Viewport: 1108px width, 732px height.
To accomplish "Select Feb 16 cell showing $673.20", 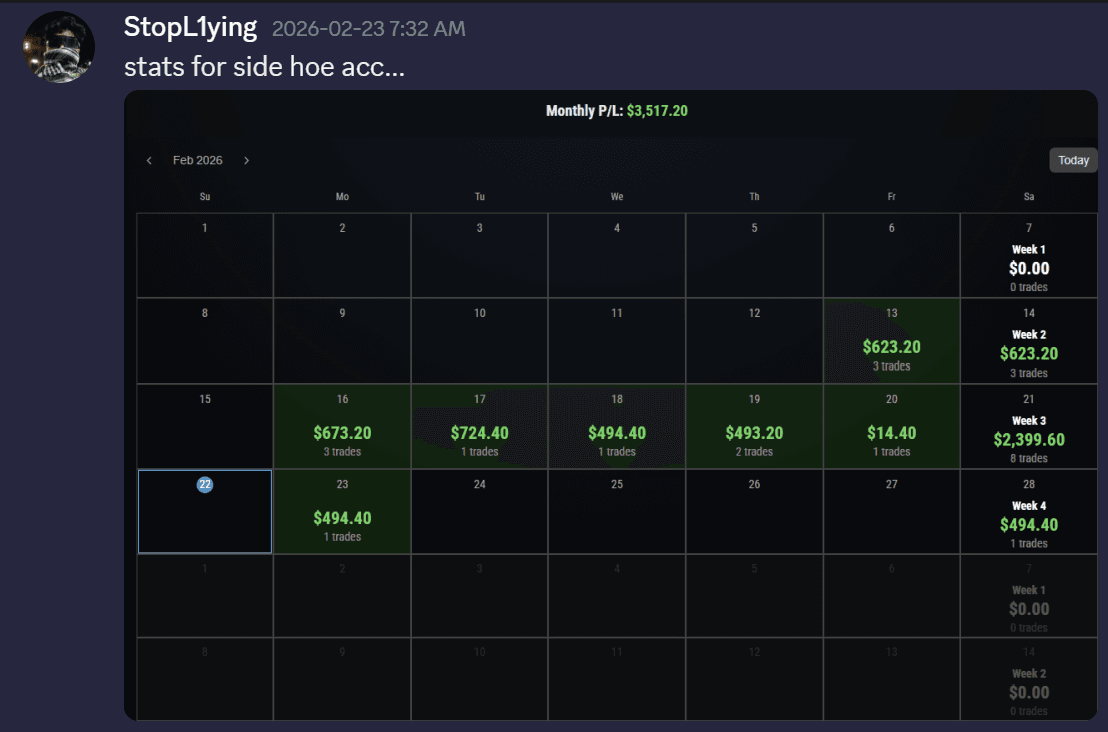I will pyautogui.click(x=342, y=427).
